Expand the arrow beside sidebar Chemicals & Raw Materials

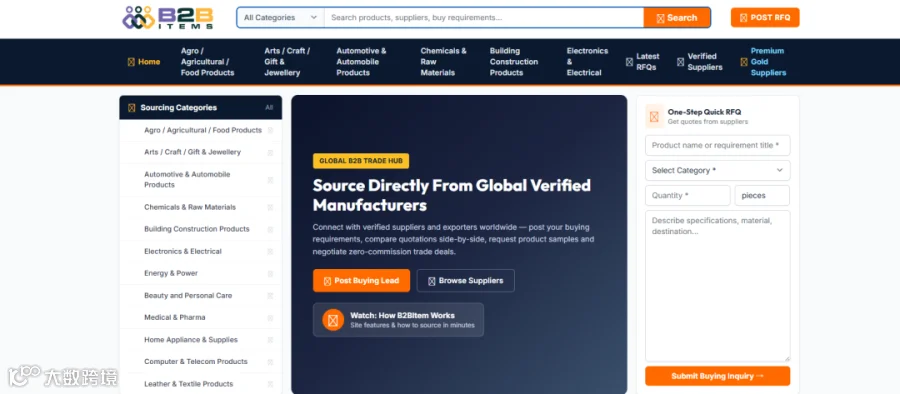(x=270, y=207)
